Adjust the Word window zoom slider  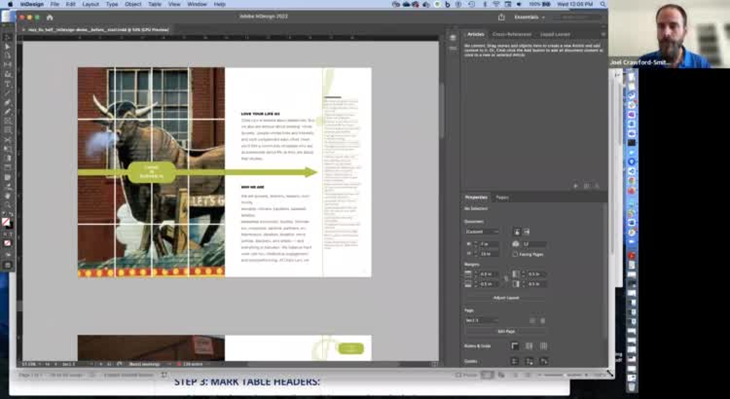pyautogui.click(x=566, y=375)
